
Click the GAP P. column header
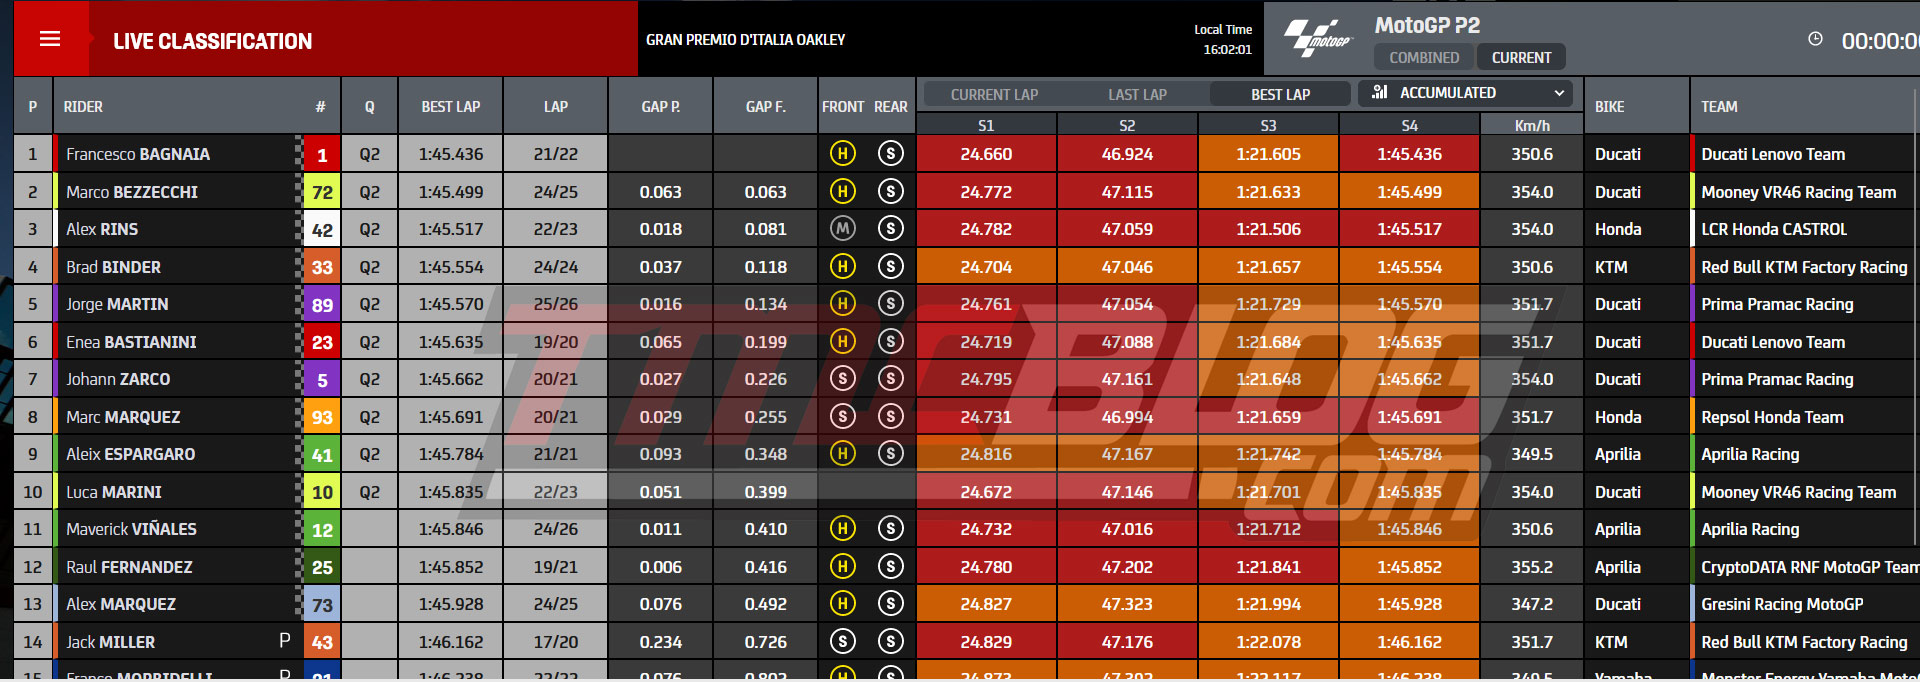[x=661, y=106]
